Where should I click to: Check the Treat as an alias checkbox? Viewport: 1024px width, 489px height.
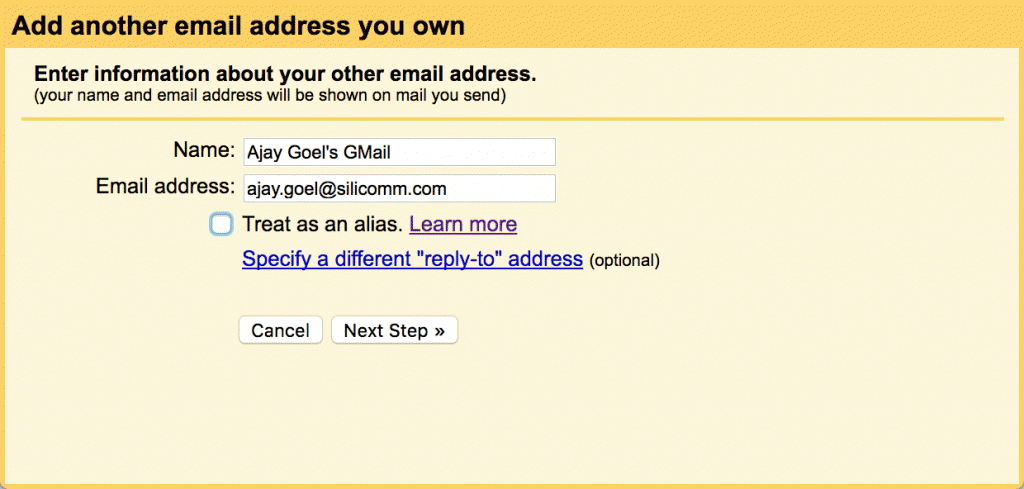point(221,225)
